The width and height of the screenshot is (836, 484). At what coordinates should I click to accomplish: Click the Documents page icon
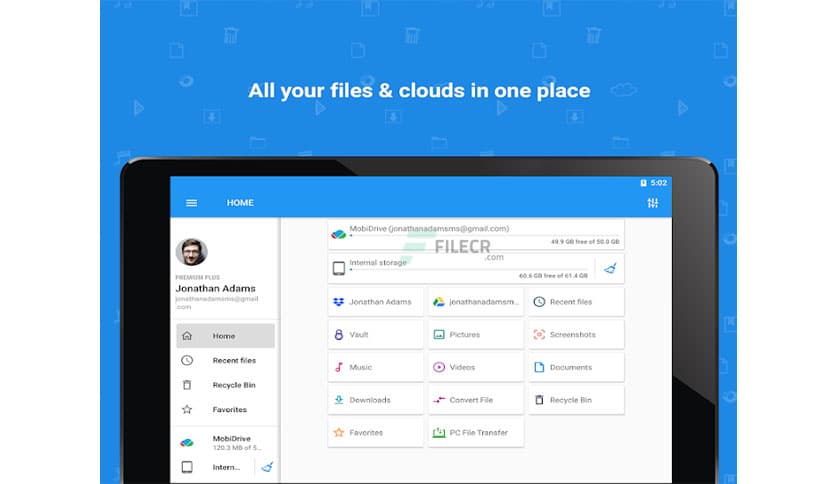pyautogui.click(x=539, y=367)
